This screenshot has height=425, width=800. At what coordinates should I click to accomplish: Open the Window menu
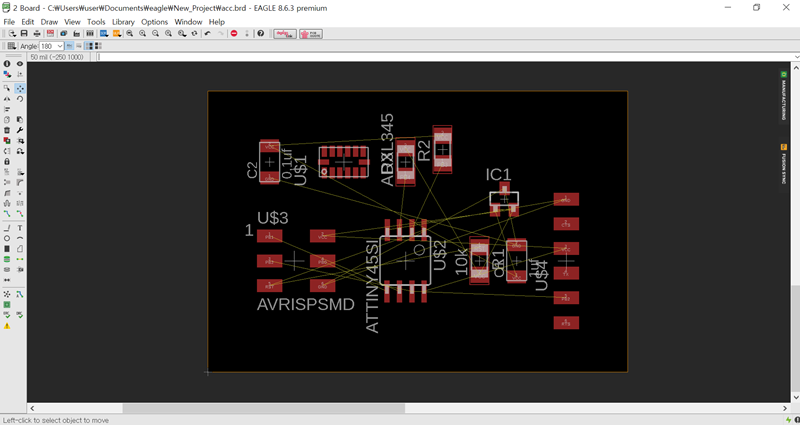[188, 22]
